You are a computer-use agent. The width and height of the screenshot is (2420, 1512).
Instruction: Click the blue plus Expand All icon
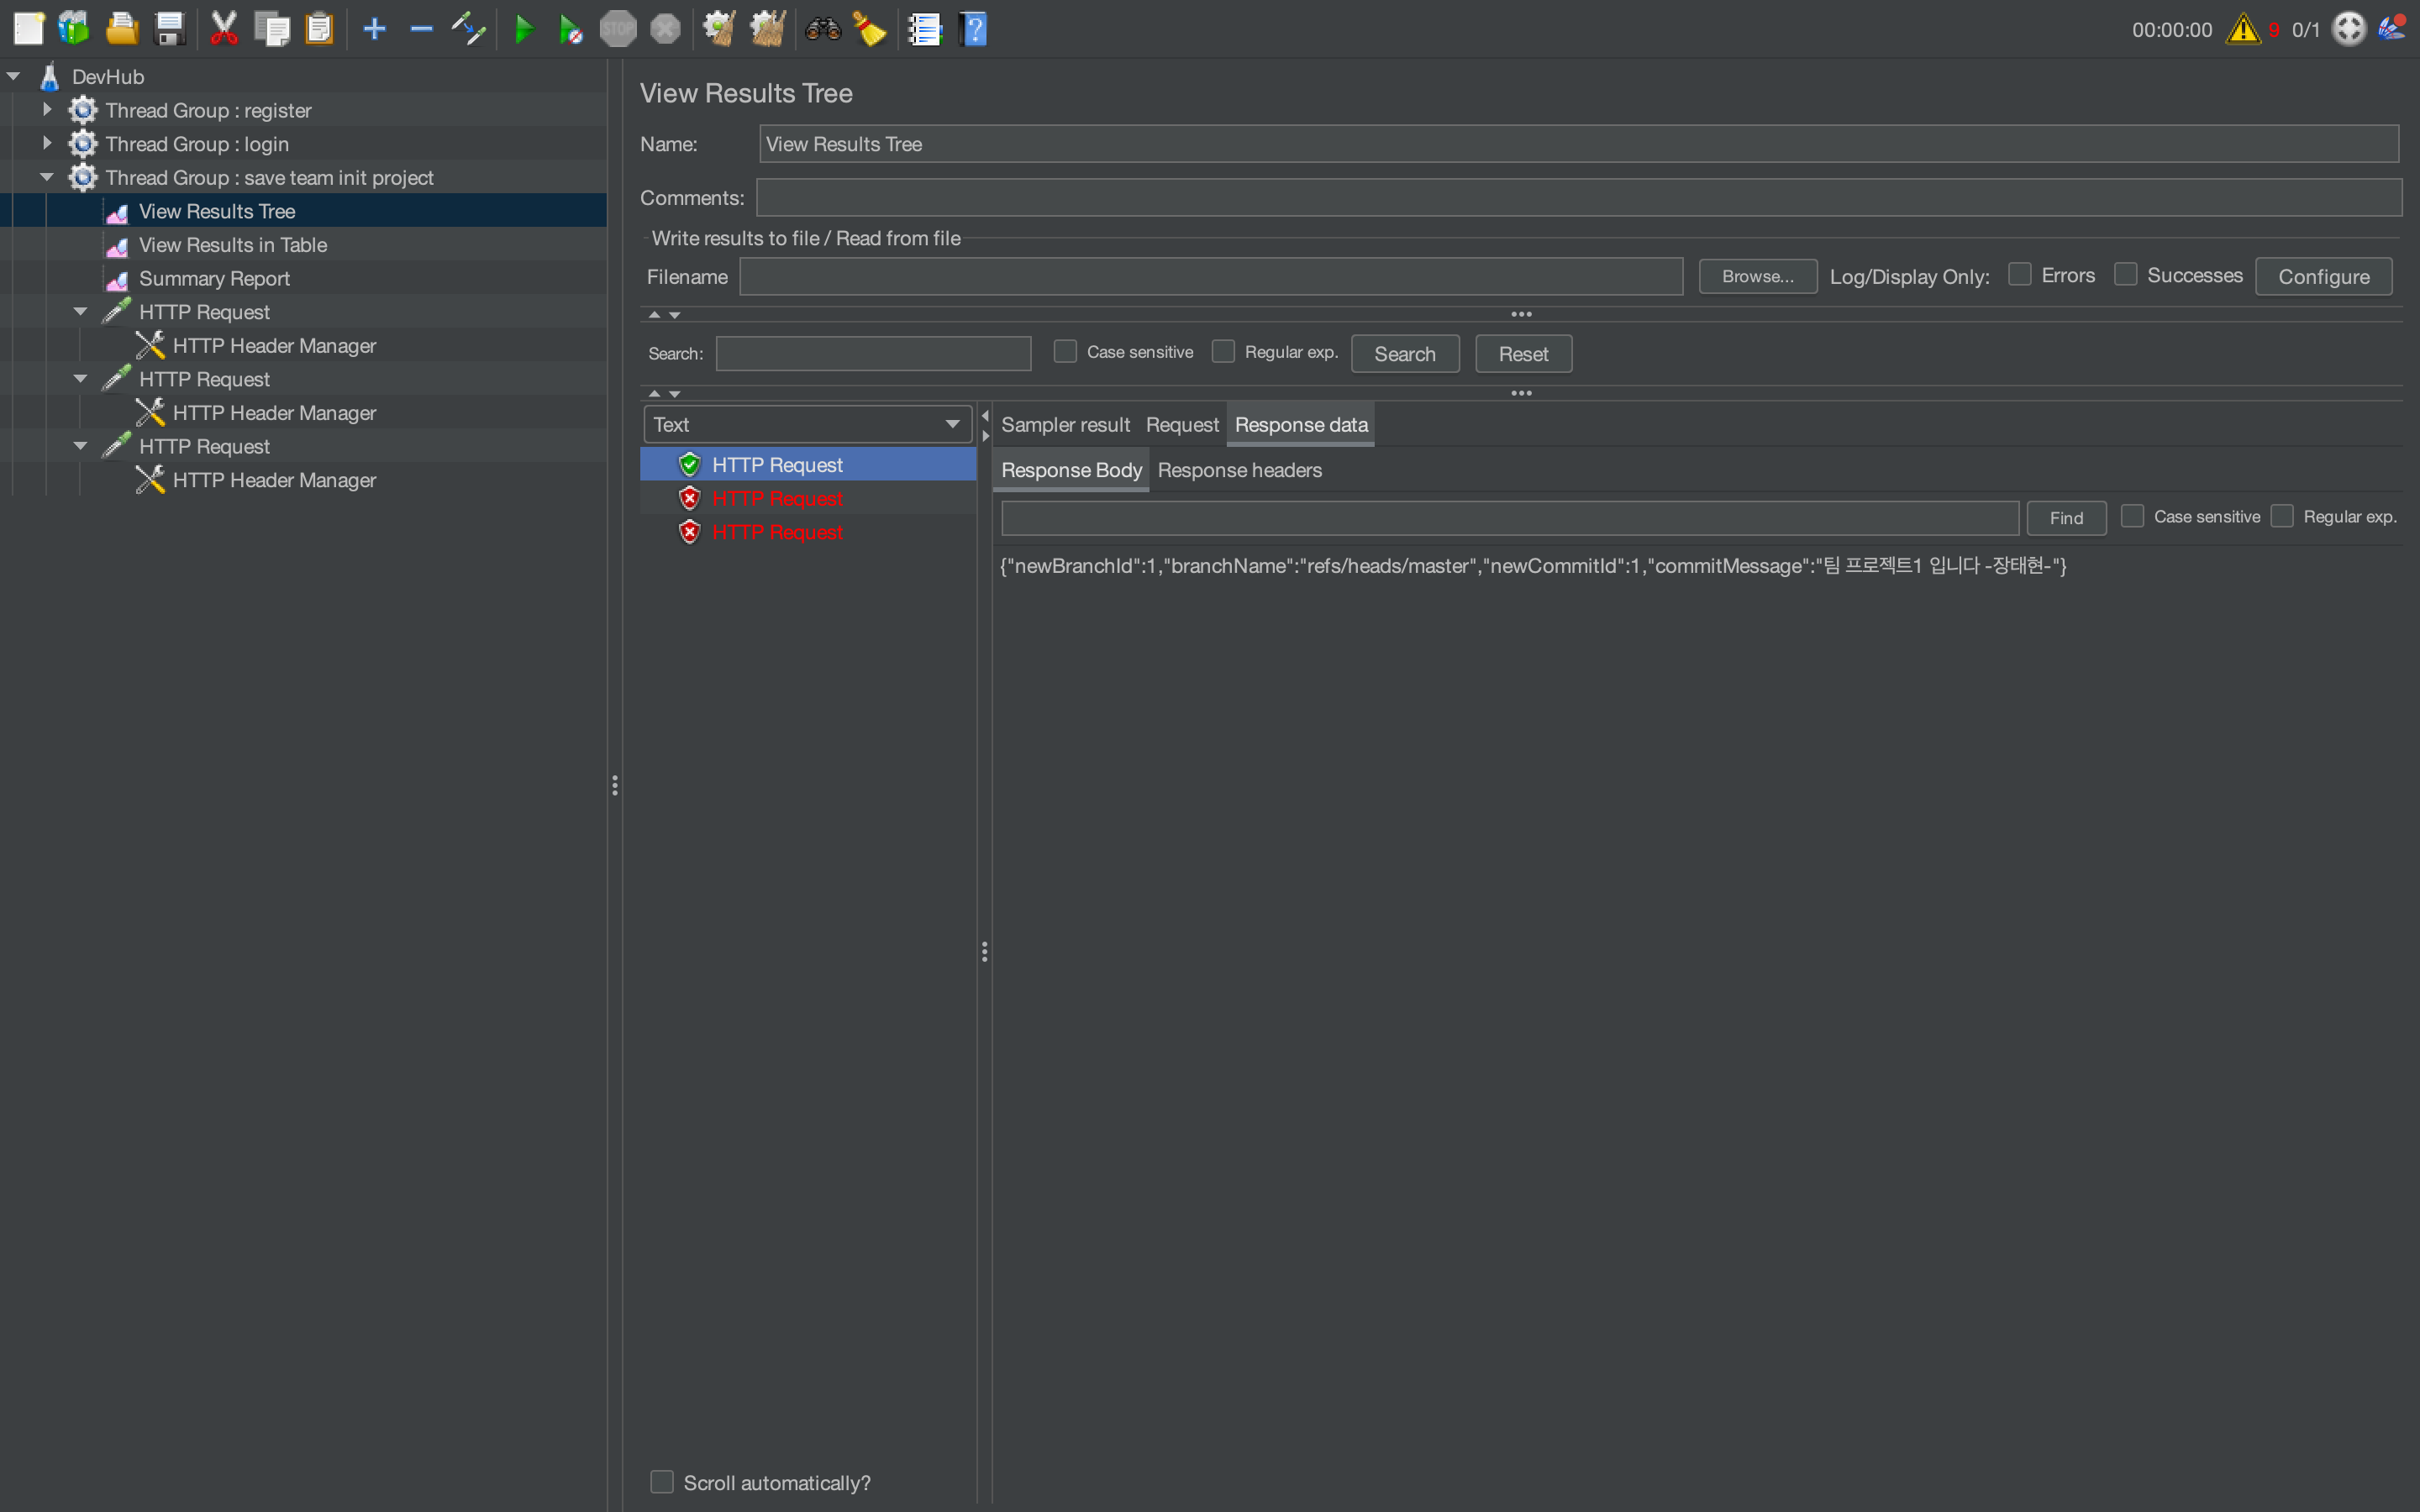[x=374, y=29]
